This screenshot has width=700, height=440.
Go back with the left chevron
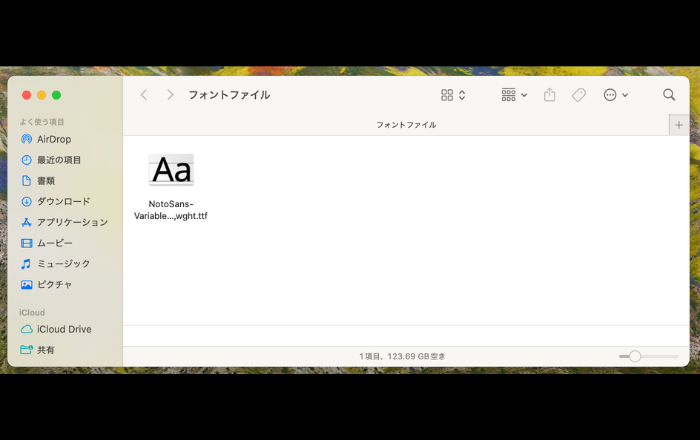[144, 95]
